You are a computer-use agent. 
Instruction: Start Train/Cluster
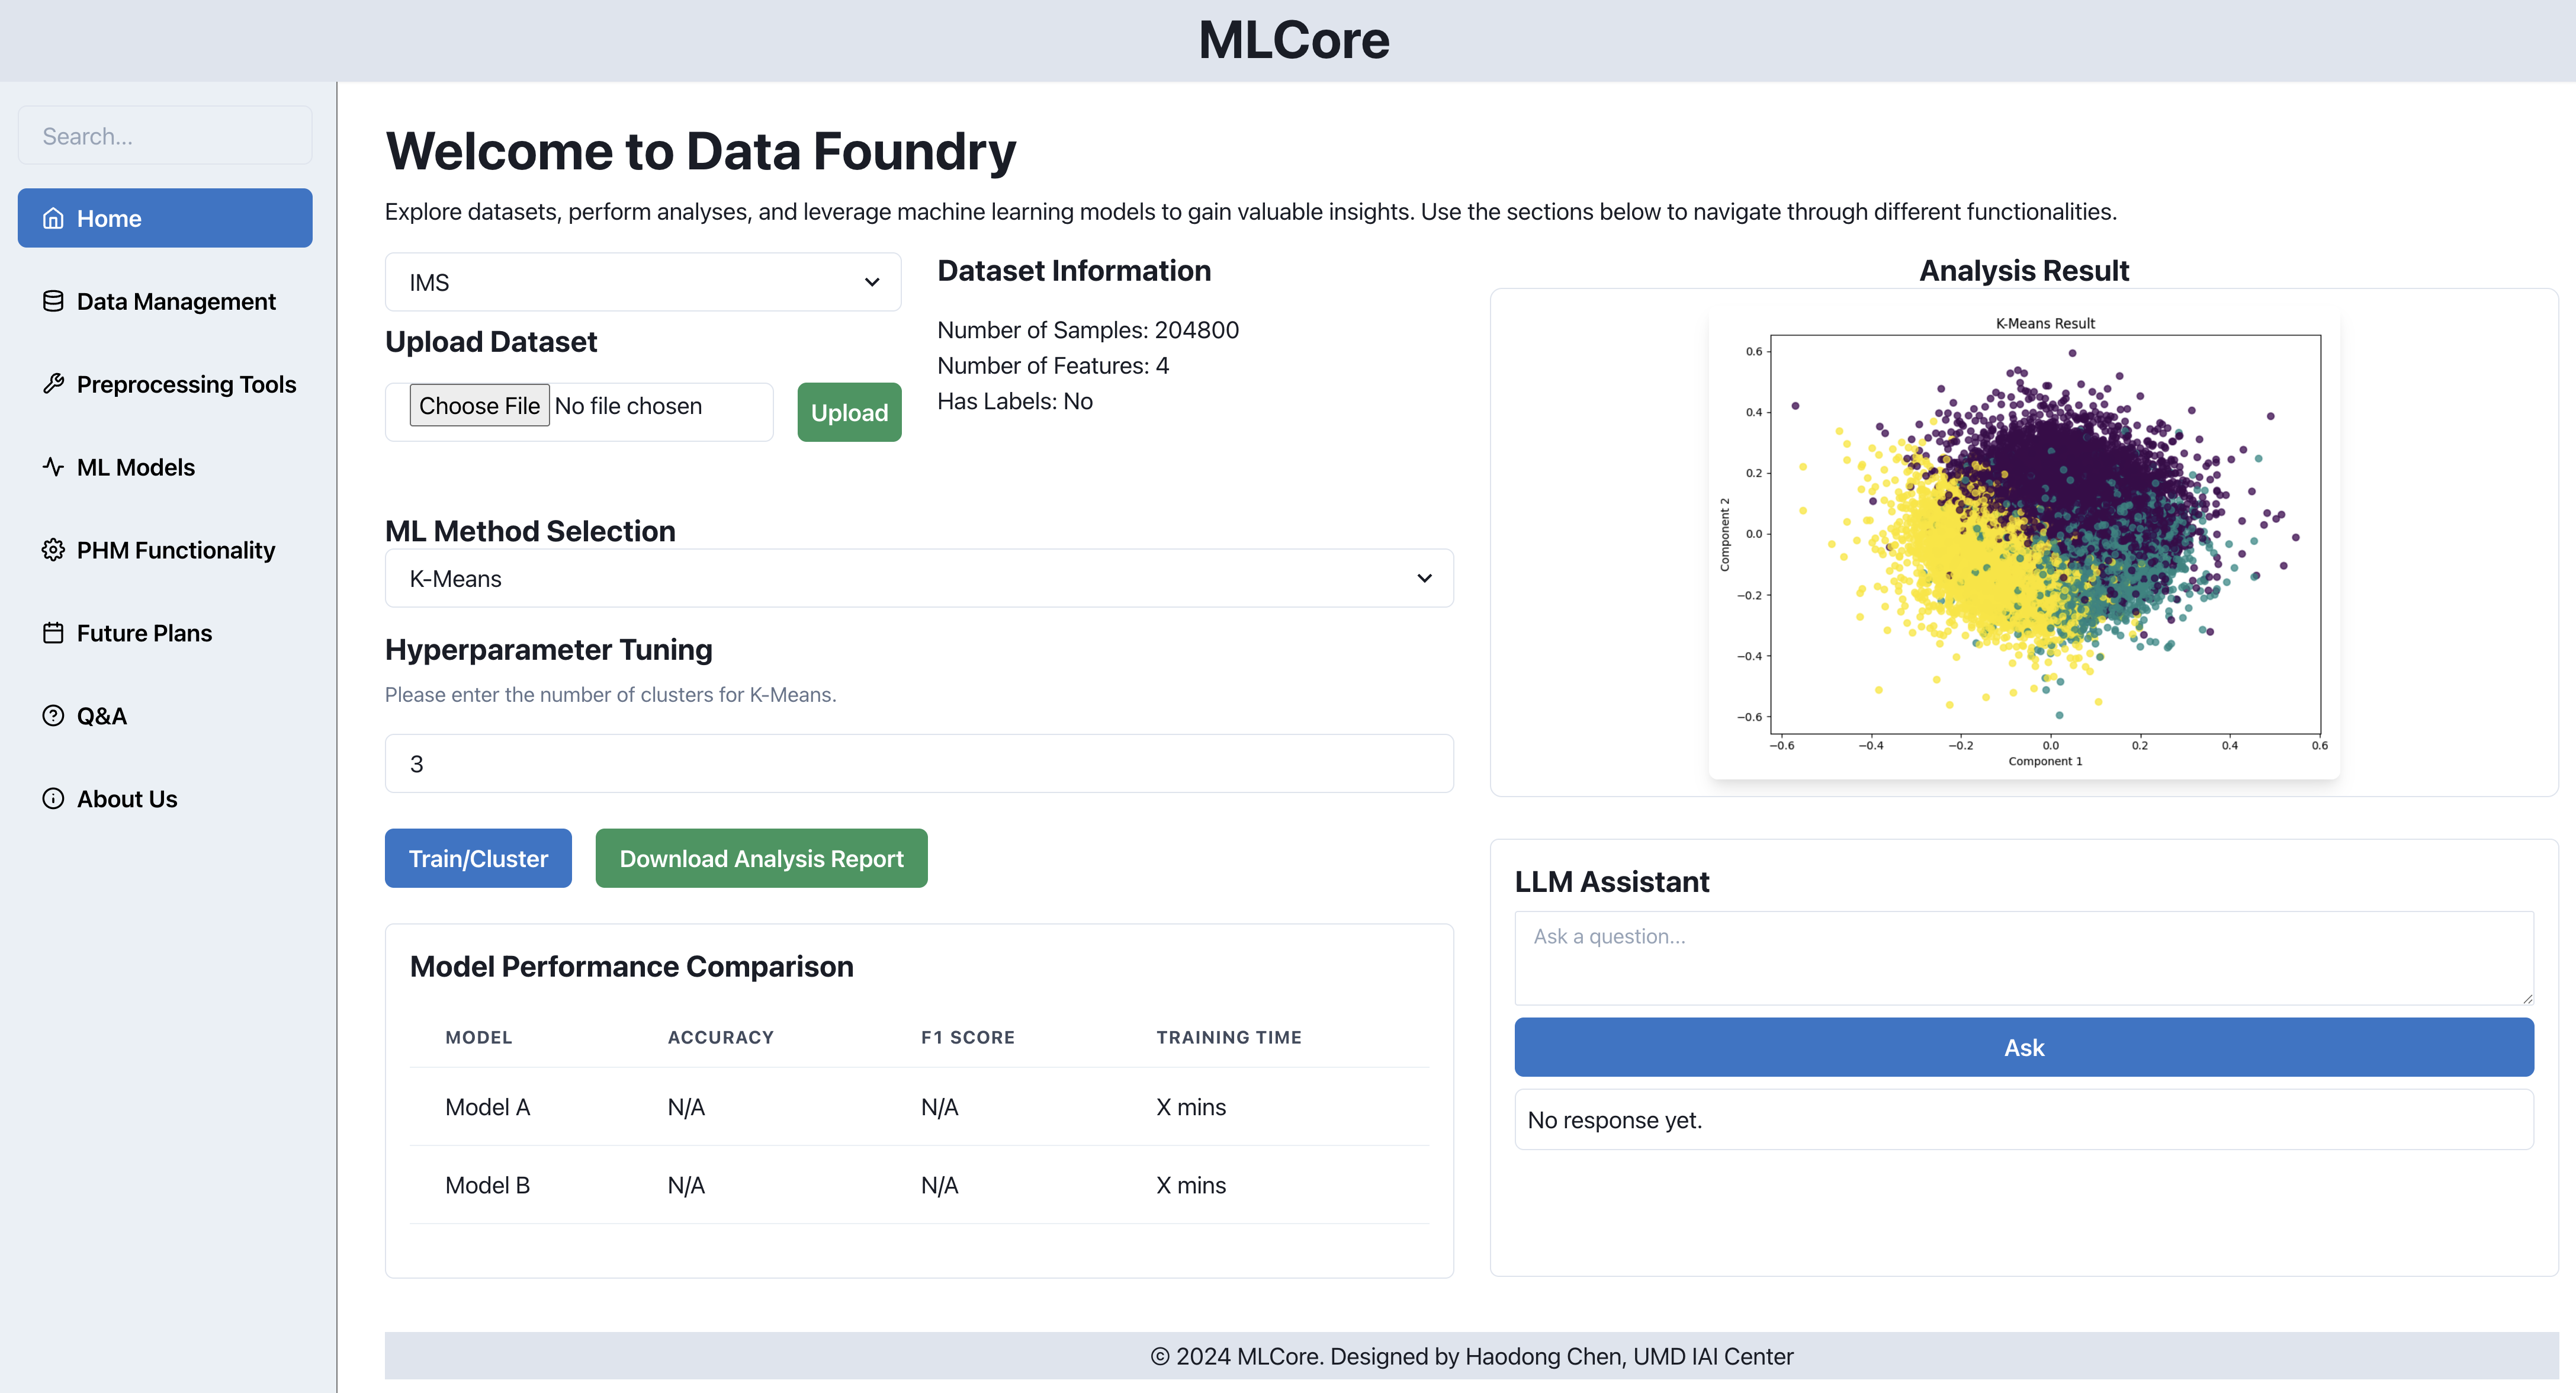point(478,858)
